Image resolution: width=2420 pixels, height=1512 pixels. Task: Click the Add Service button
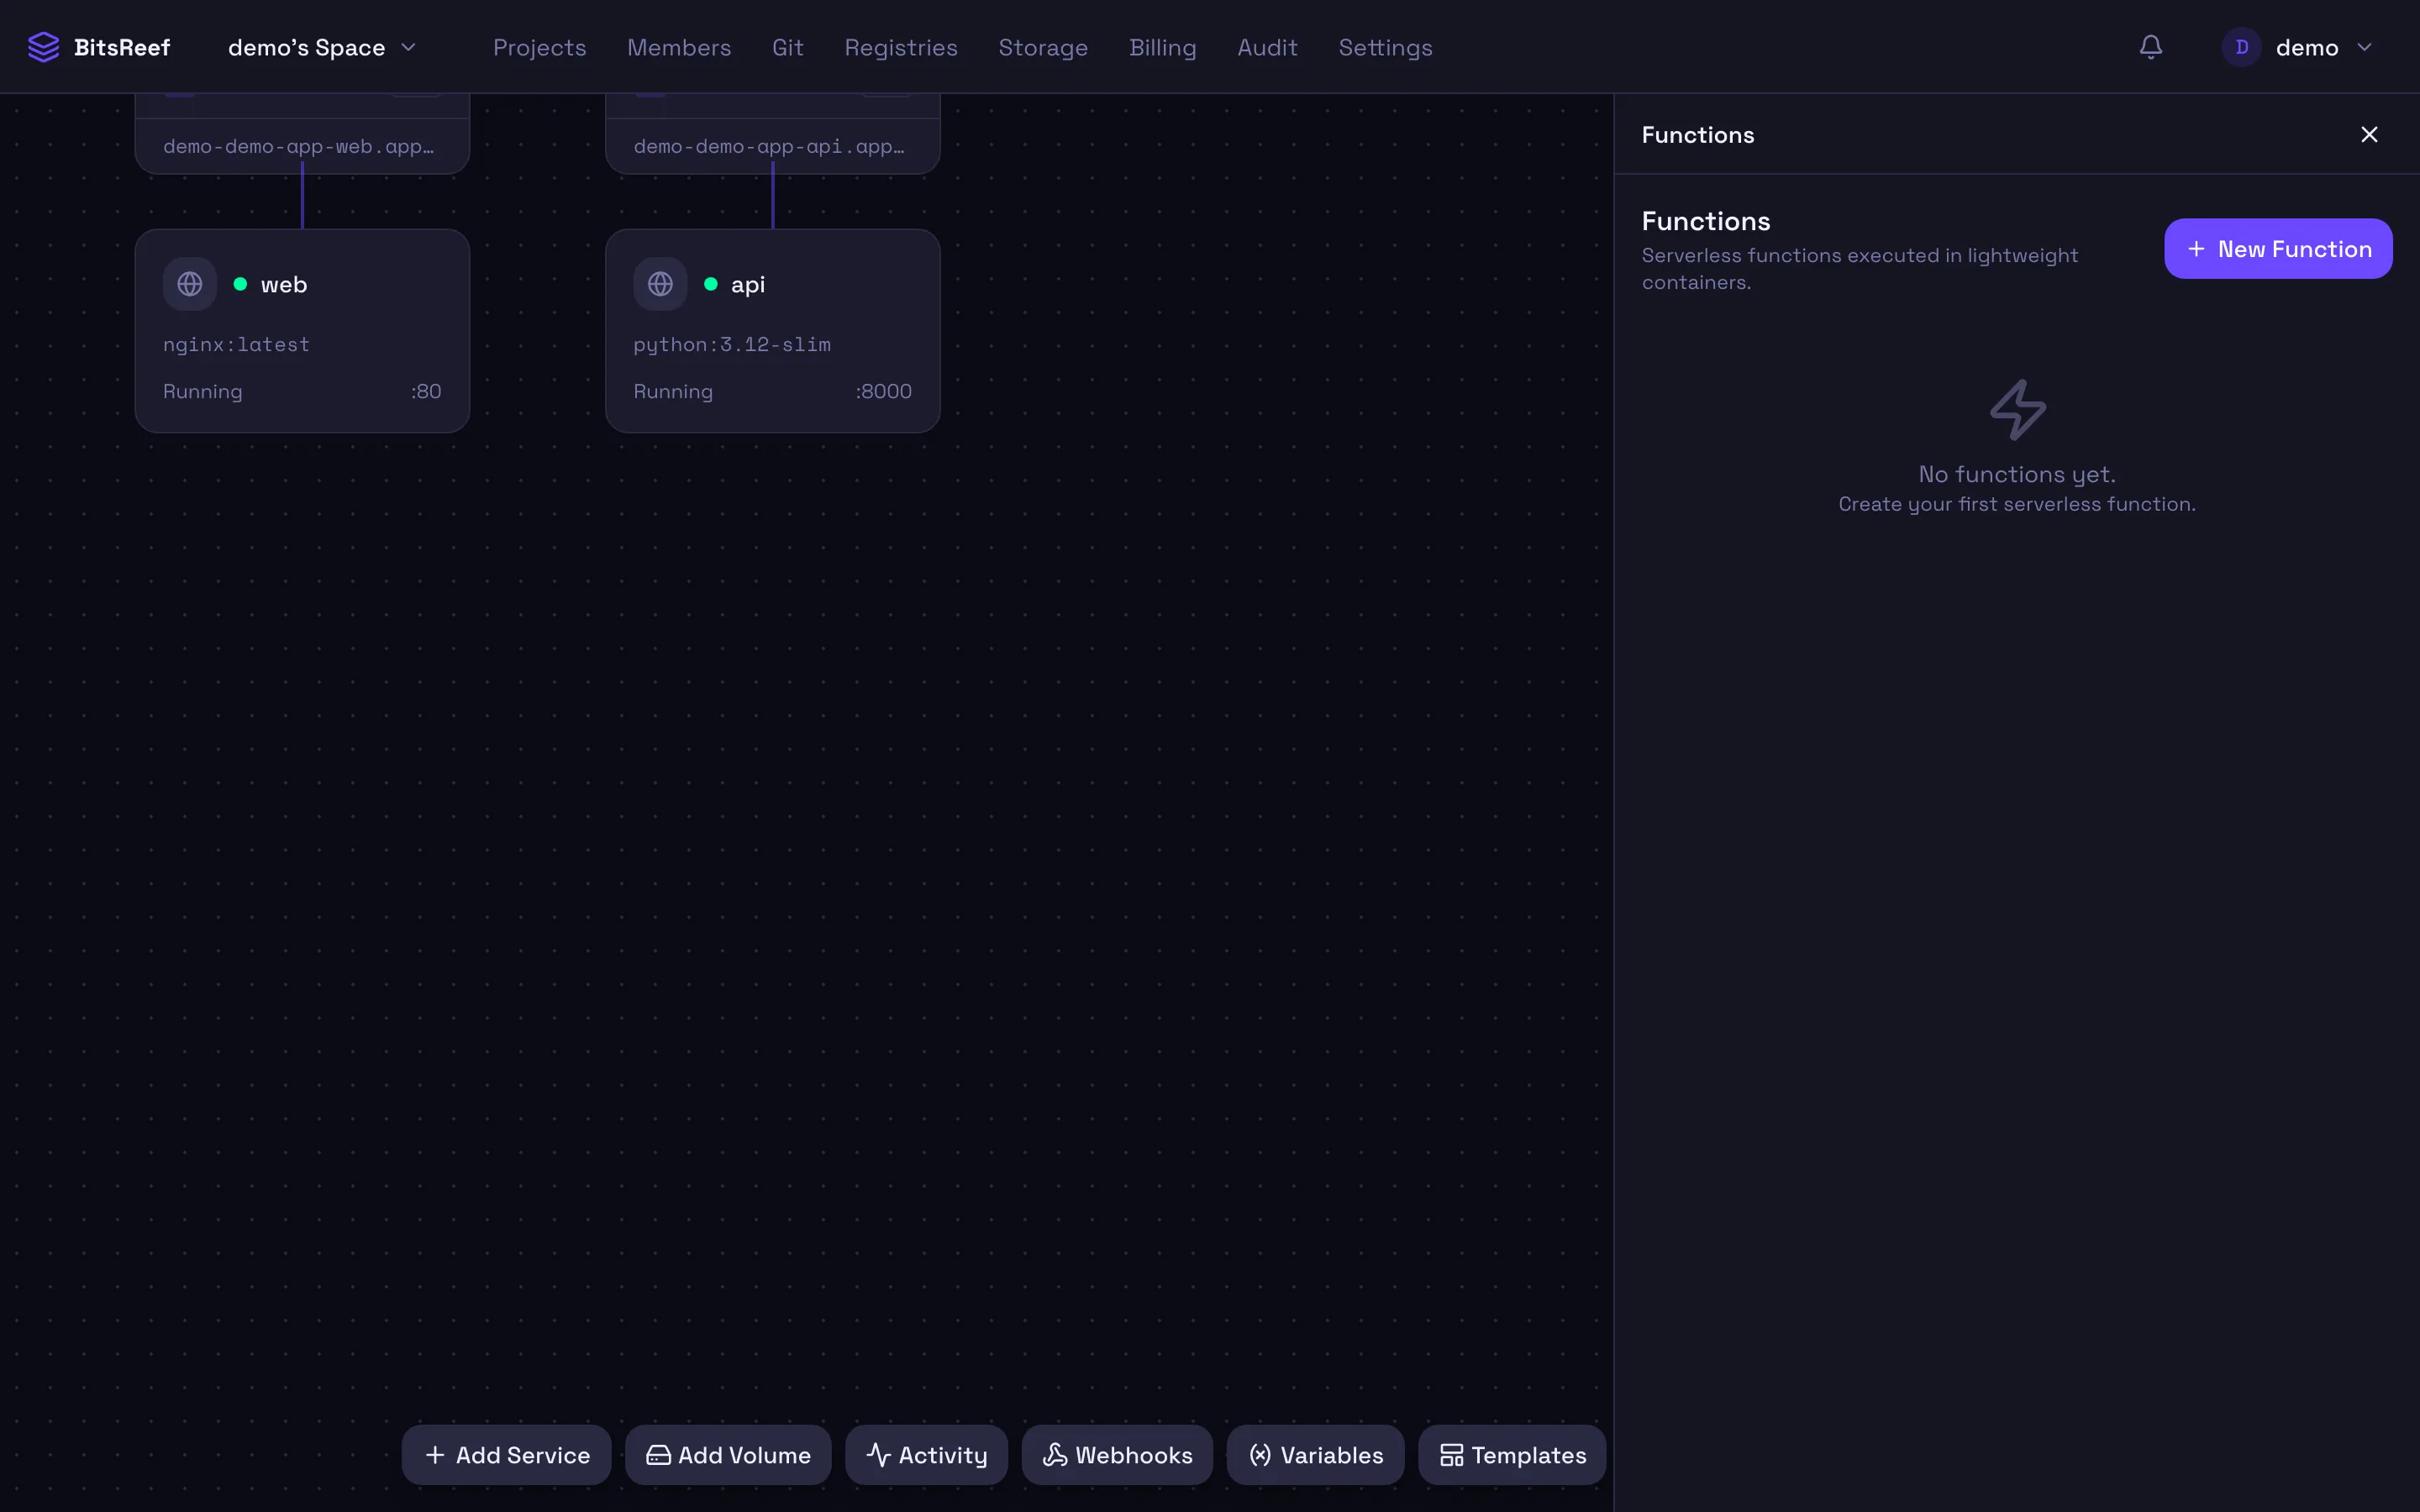(506, 1455)
